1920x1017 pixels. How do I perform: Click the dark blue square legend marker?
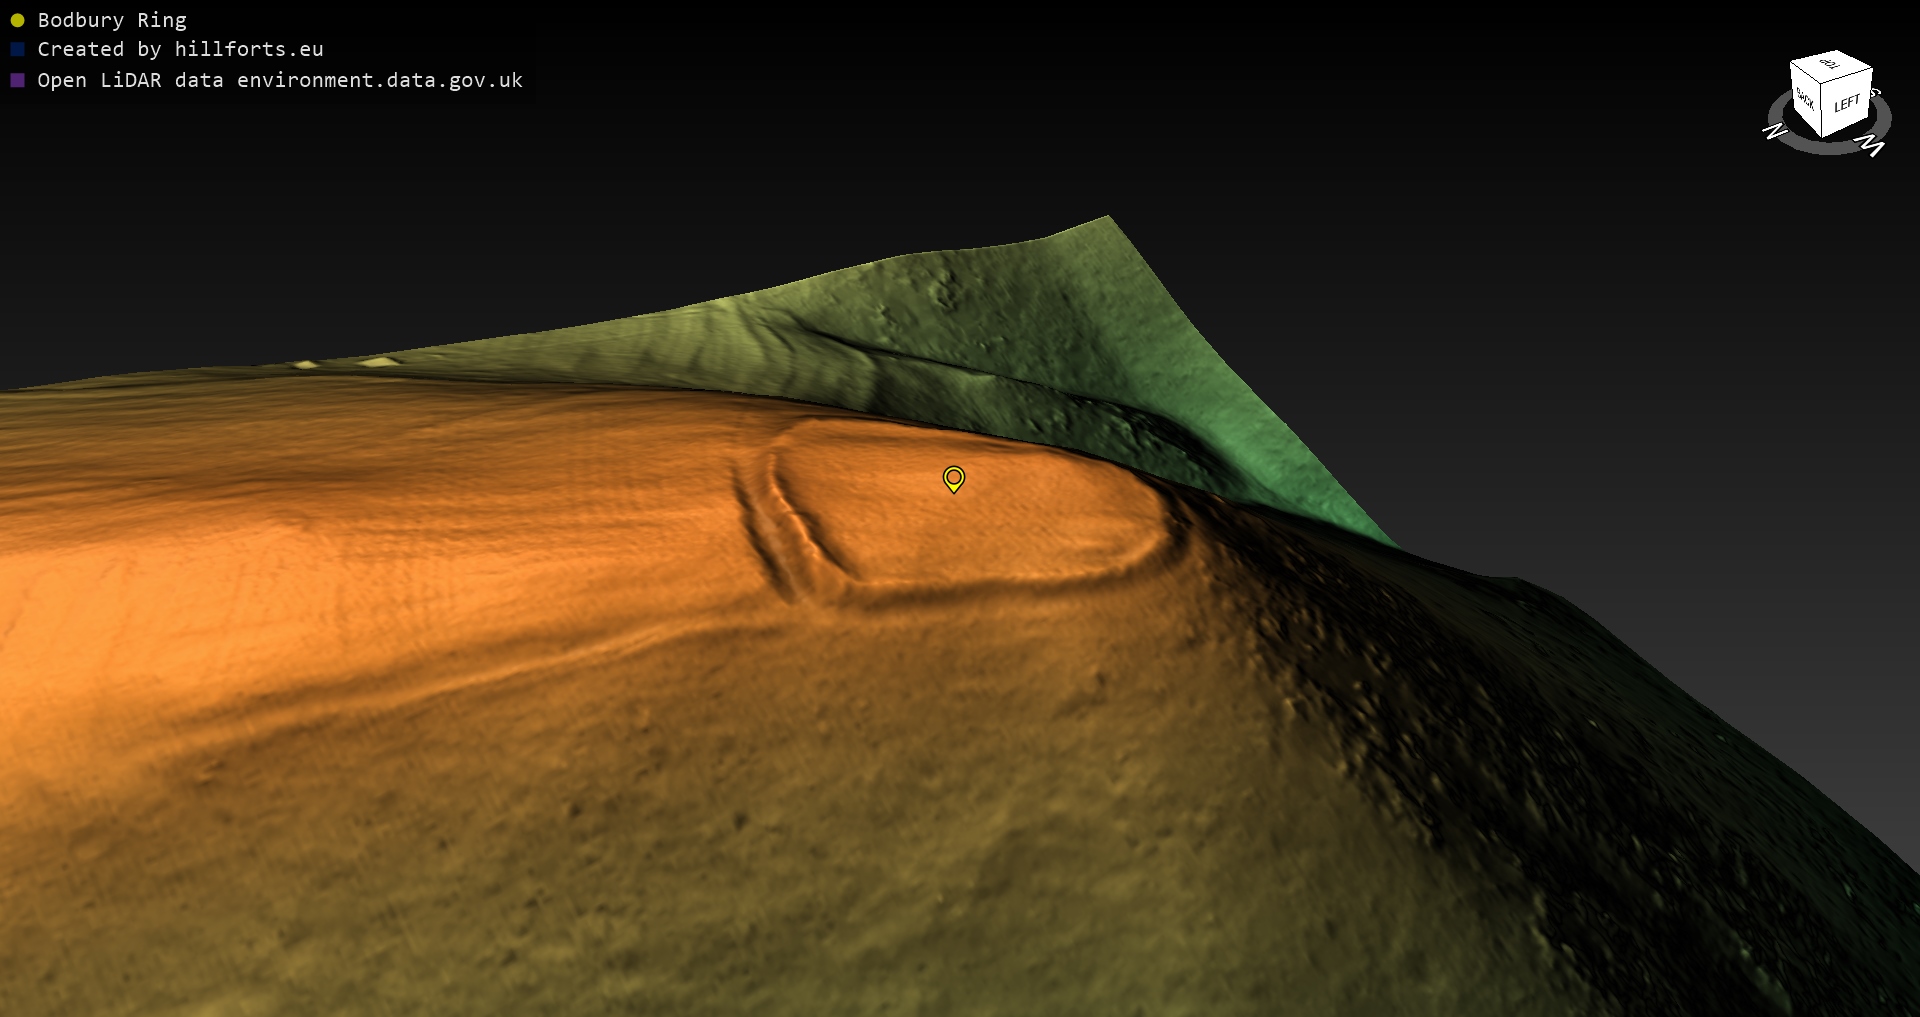tap(17, 49)
